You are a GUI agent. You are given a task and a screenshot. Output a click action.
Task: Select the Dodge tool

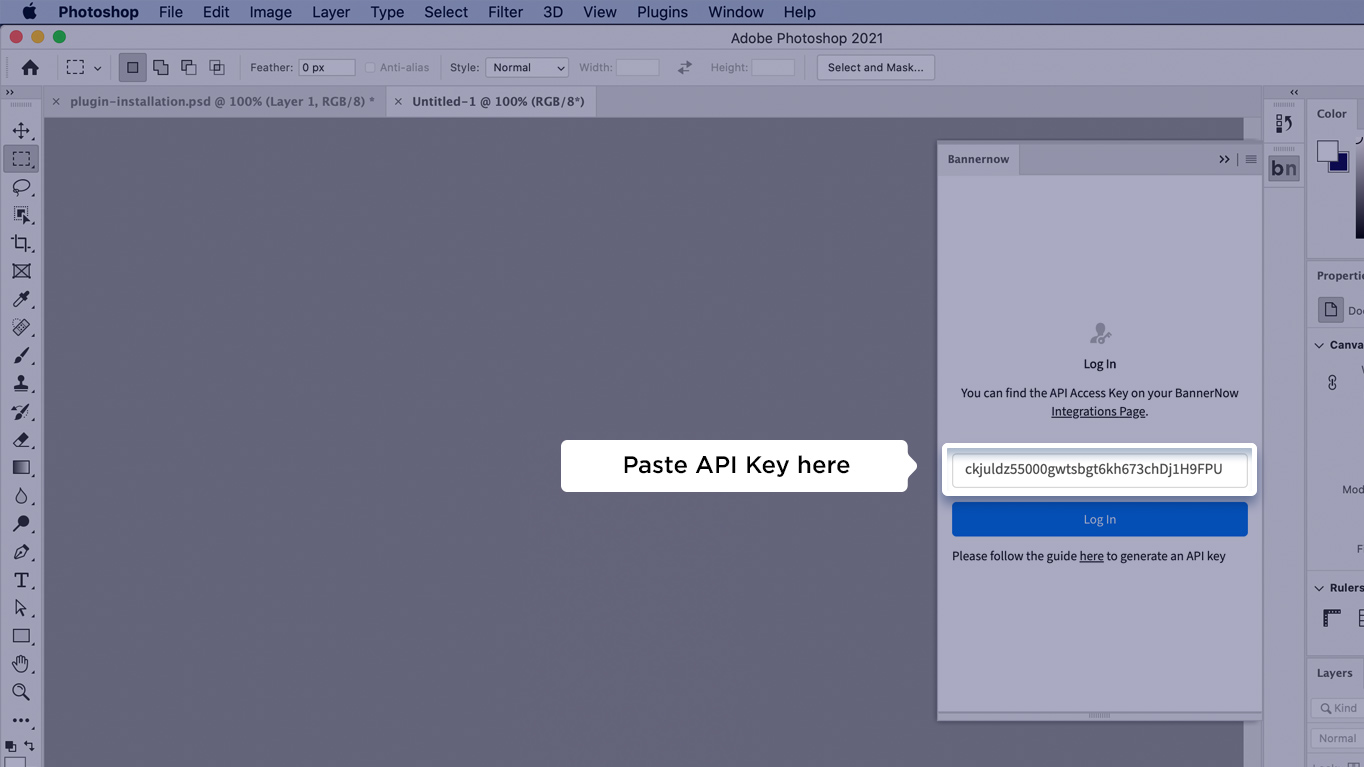coord(21,524)
